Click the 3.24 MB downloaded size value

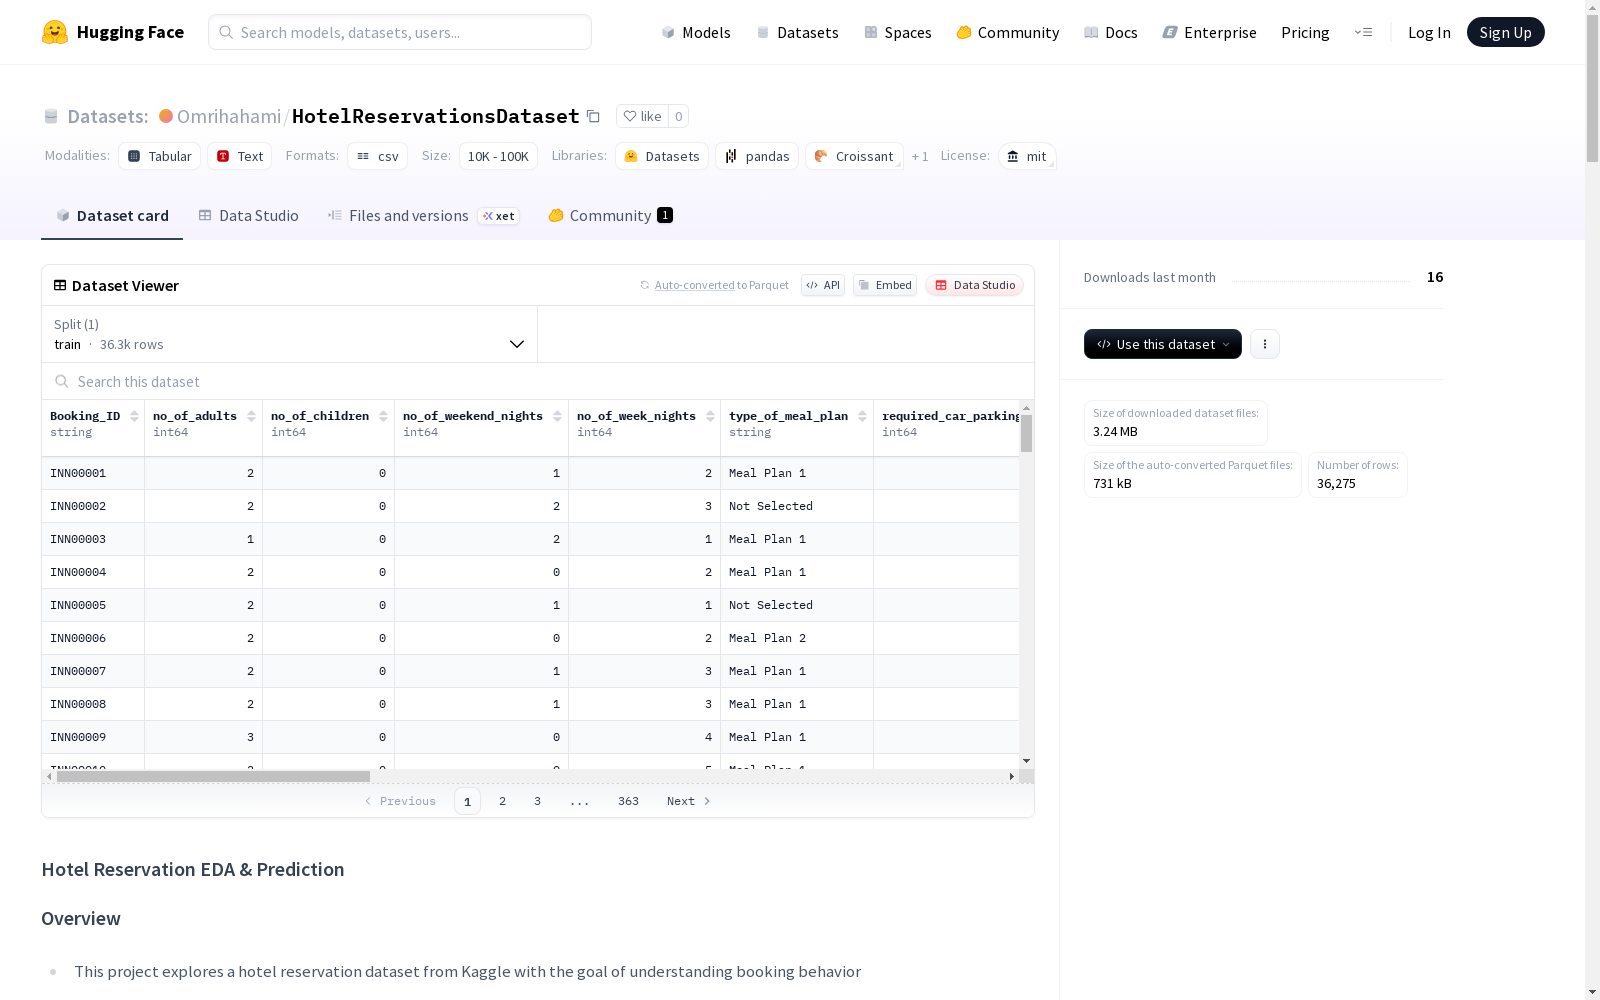click(1115, 431)
